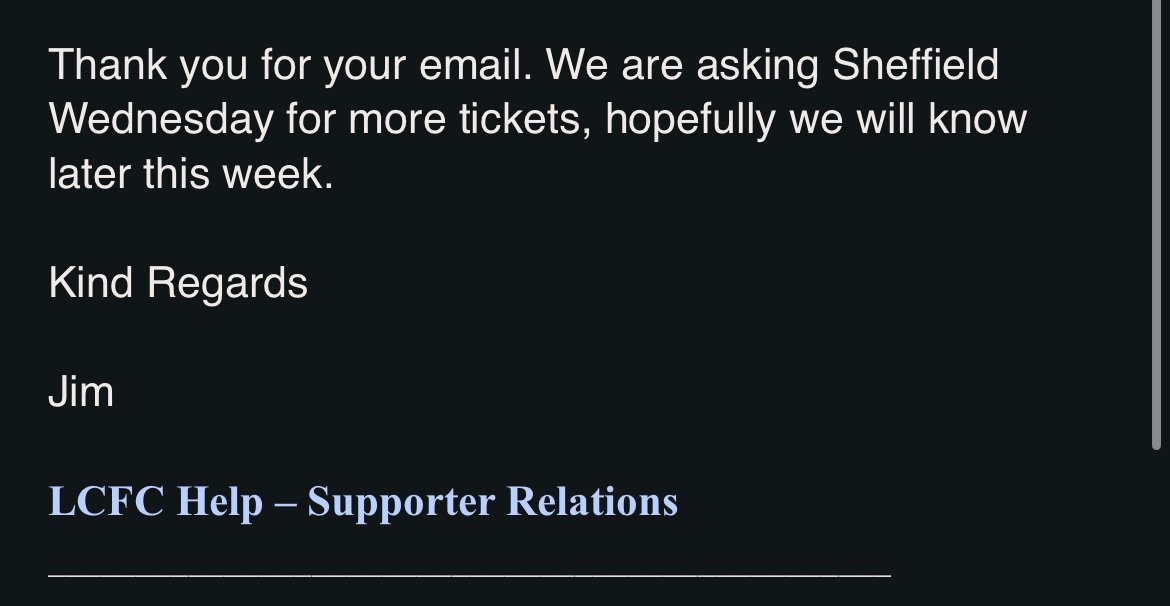Click the word email in the first line

coord(476,64)
